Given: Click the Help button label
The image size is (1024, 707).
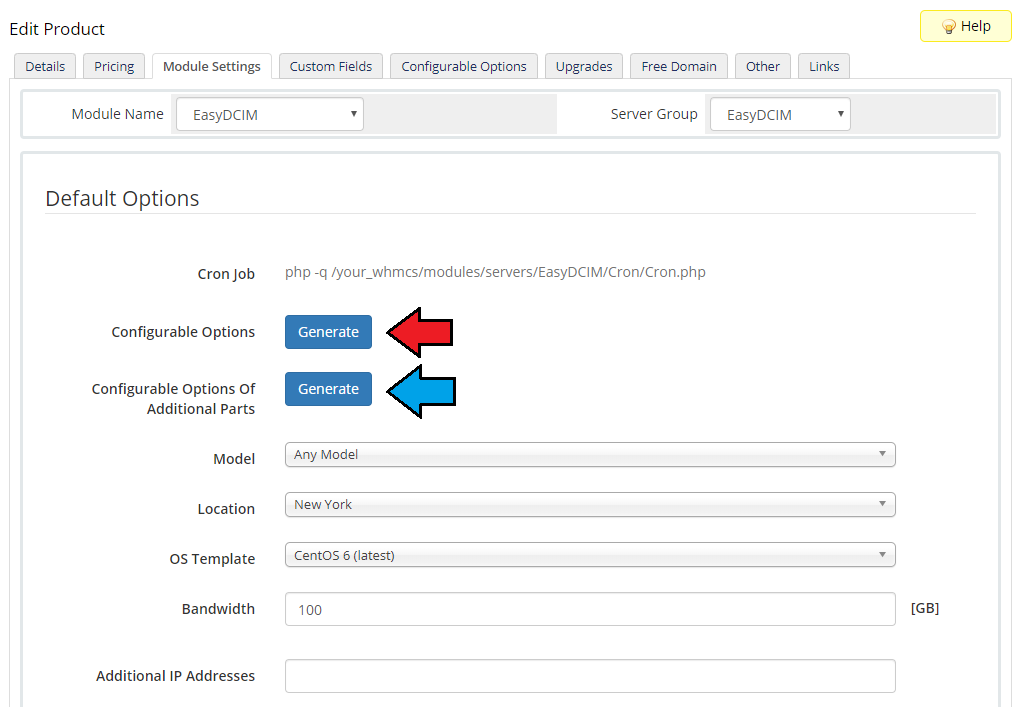Looking at the screenshot, I should pos(976,26).
